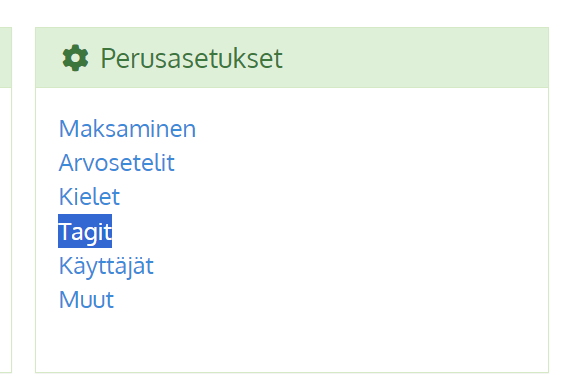Open user management via Käyttäjät
This screenshot has width=569, height=374.
click(x=106, y=266)
